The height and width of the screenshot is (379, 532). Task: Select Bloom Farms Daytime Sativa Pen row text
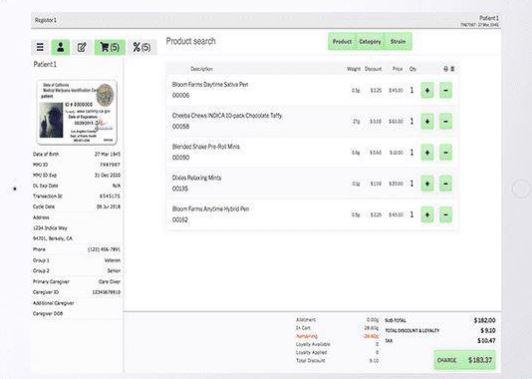tap(210, 84)
